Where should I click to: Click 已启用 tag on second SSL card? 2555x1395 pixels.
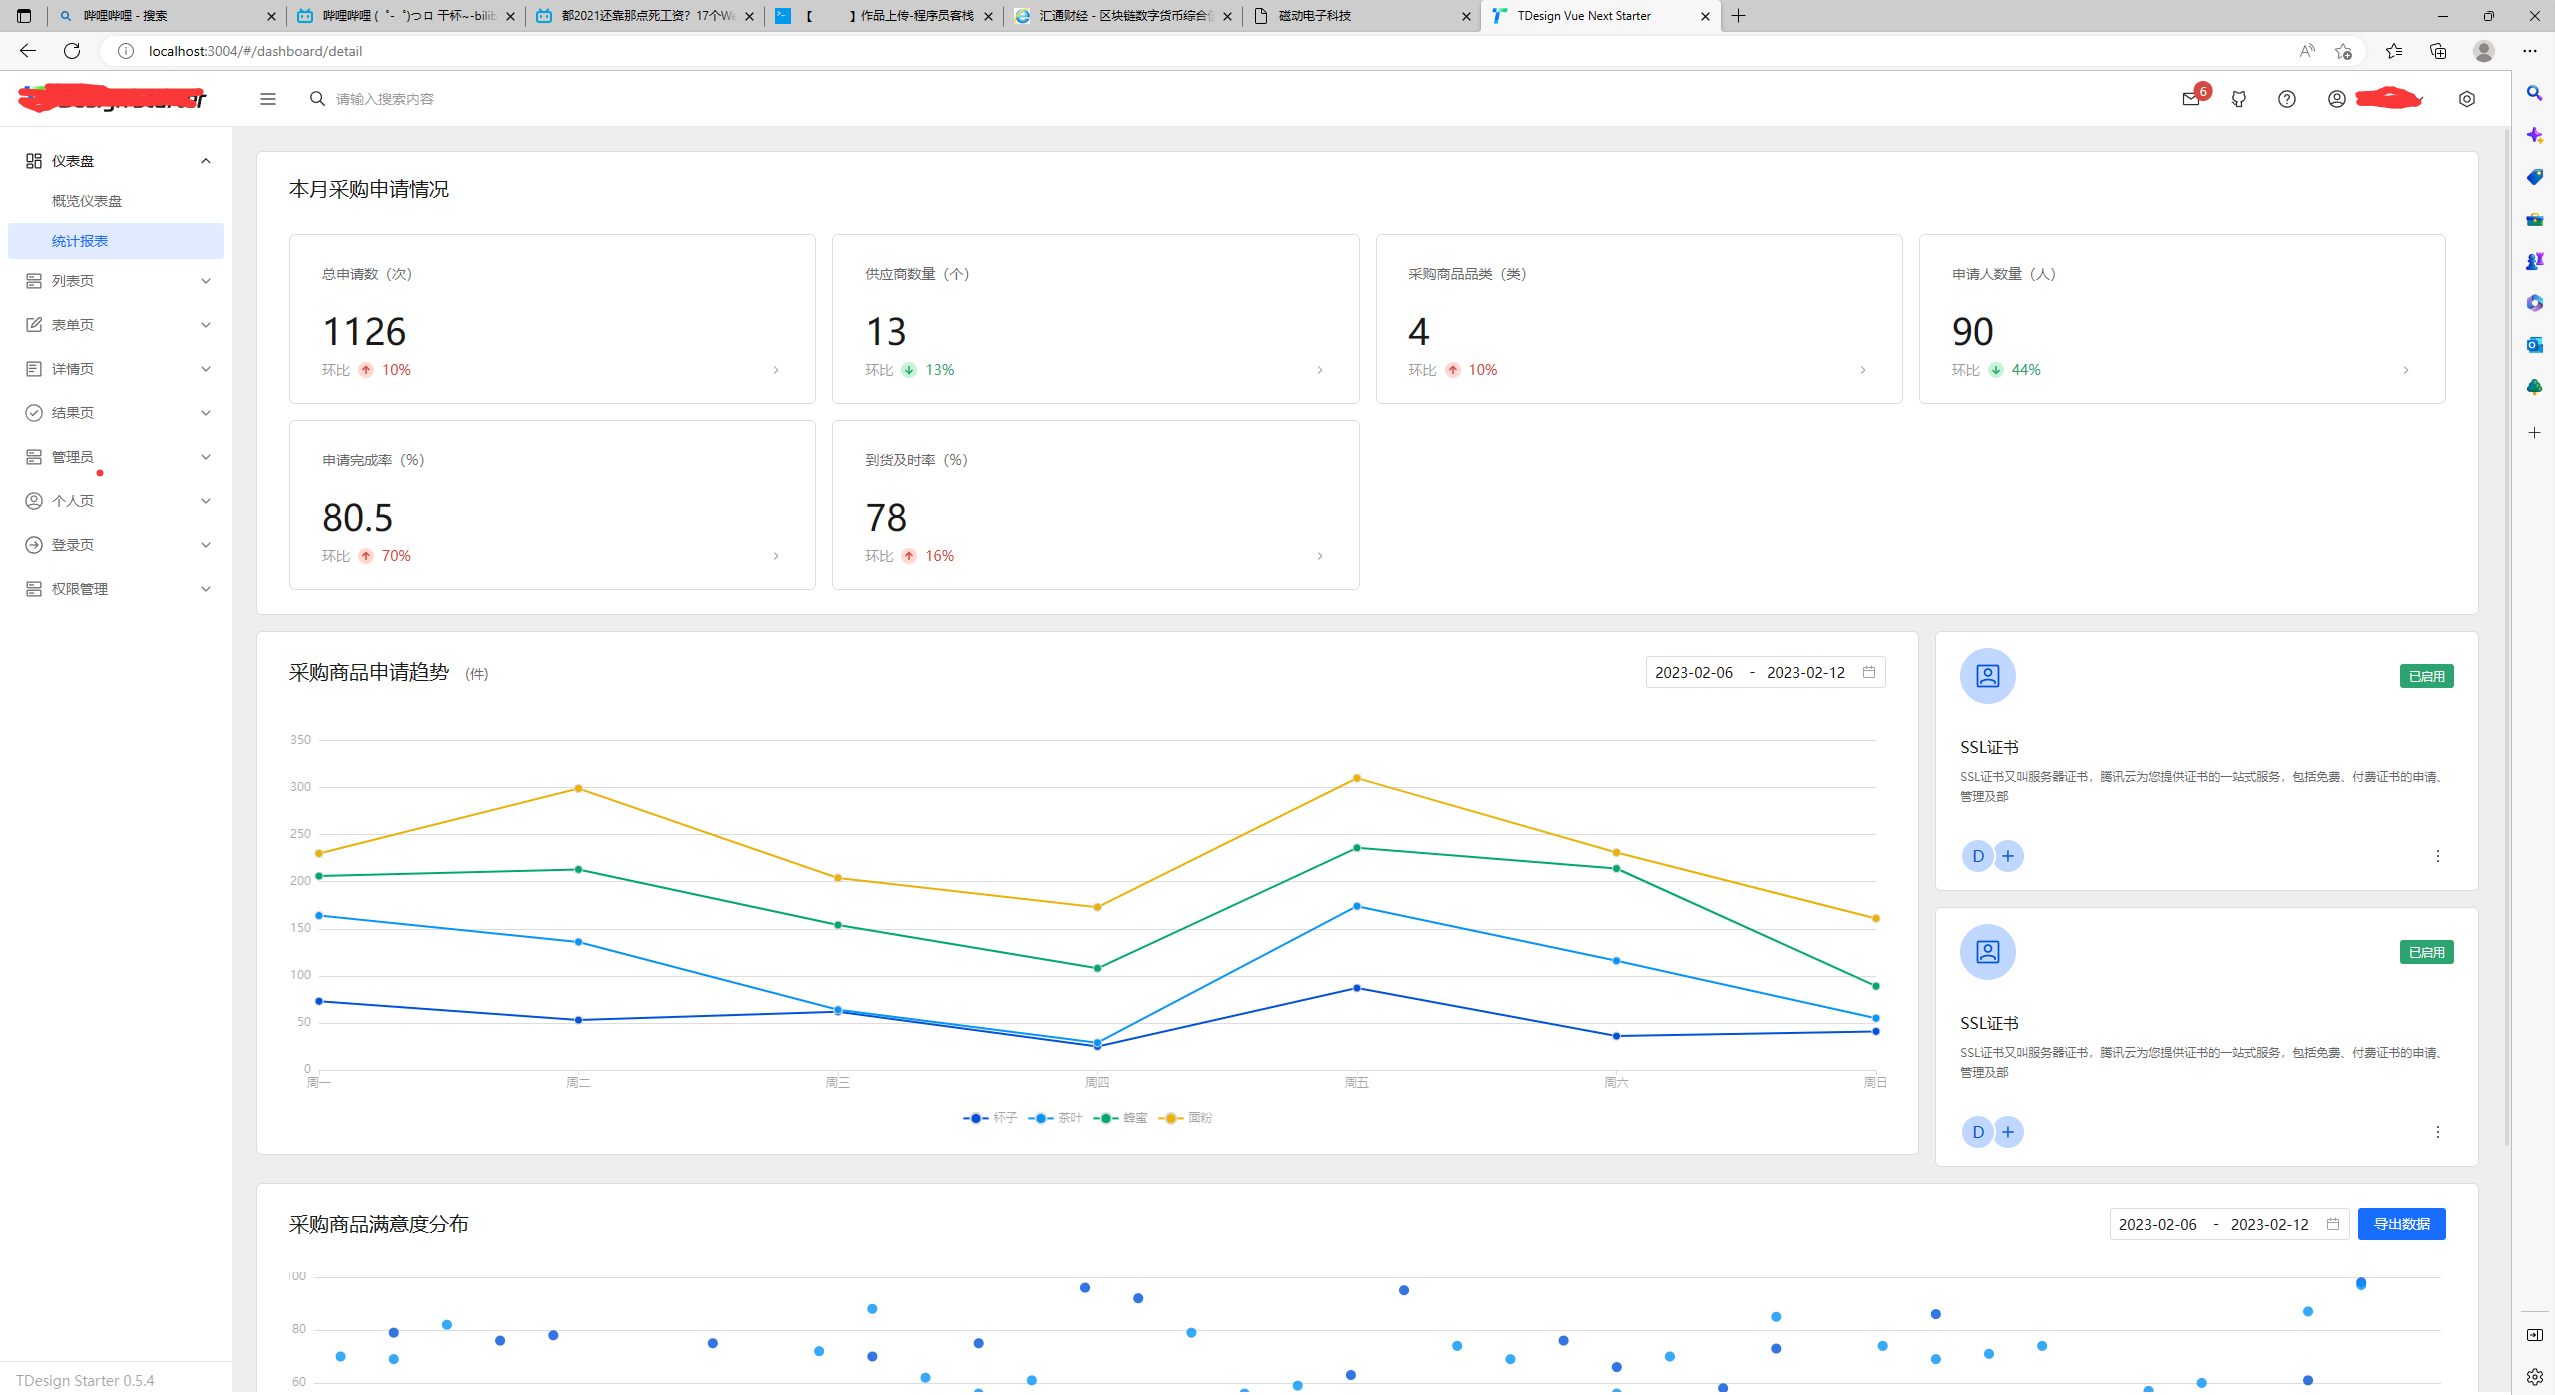pyautogui.click(x=2427, y=952)
